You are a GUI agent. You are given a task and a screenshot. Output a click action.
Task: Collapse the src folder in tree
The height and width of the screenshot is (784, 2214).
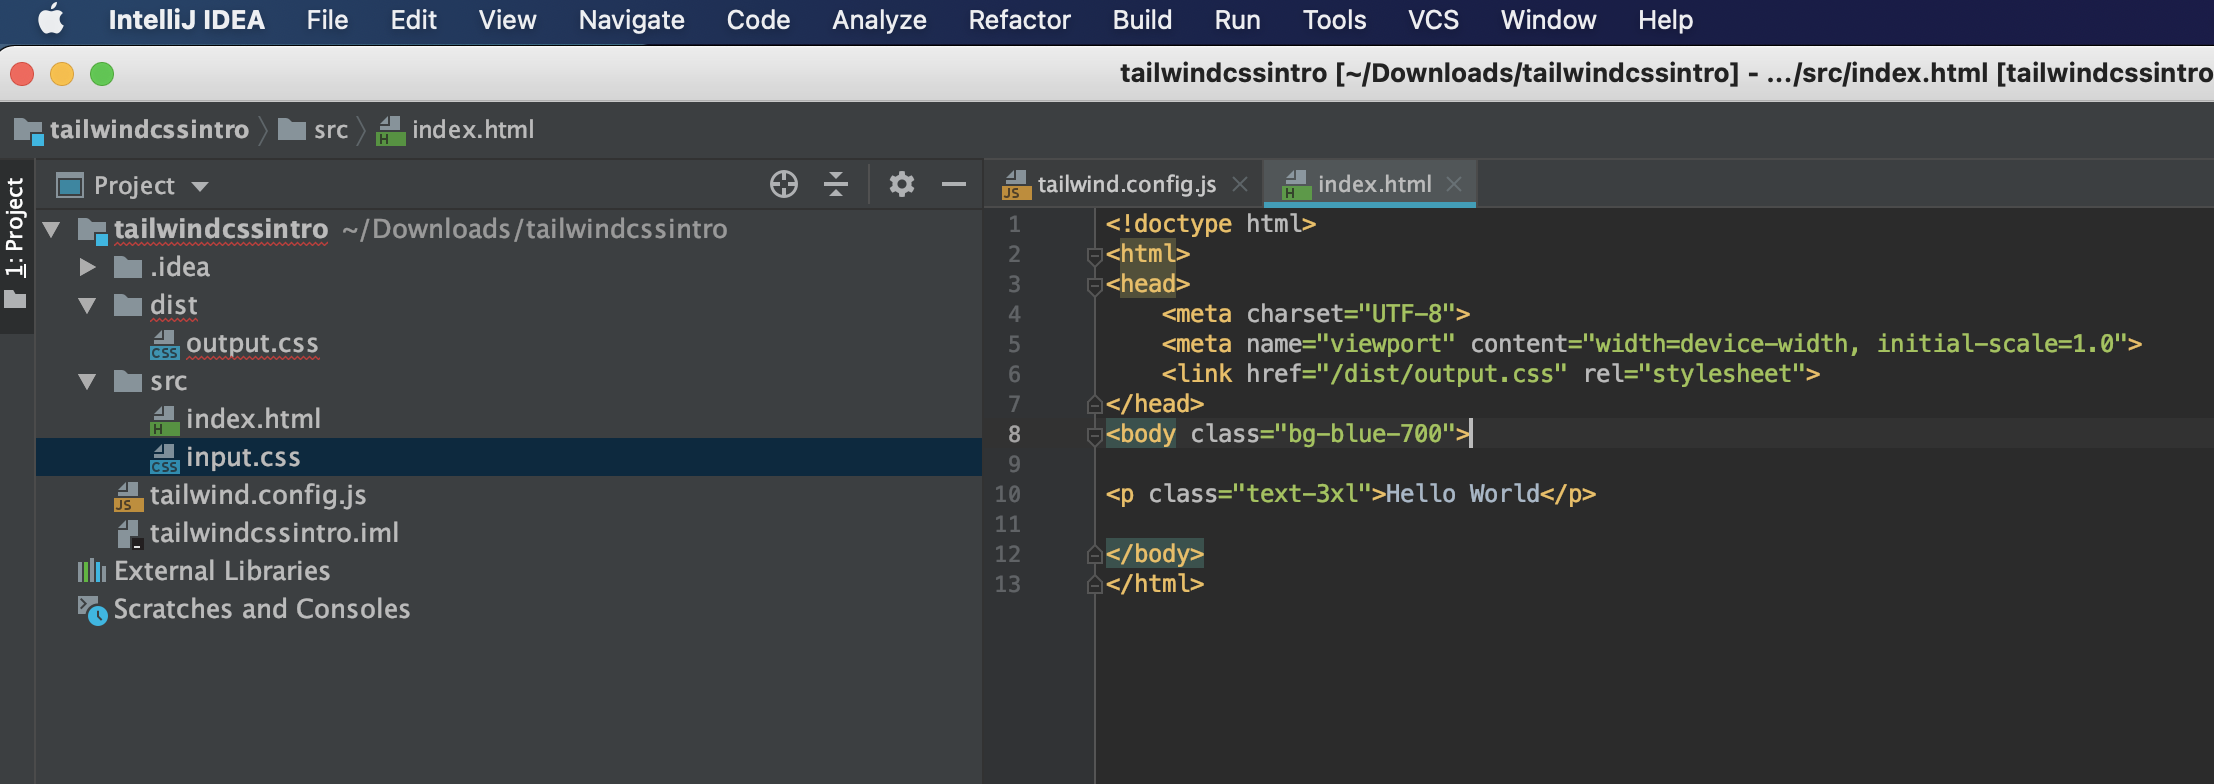point(88,381)
